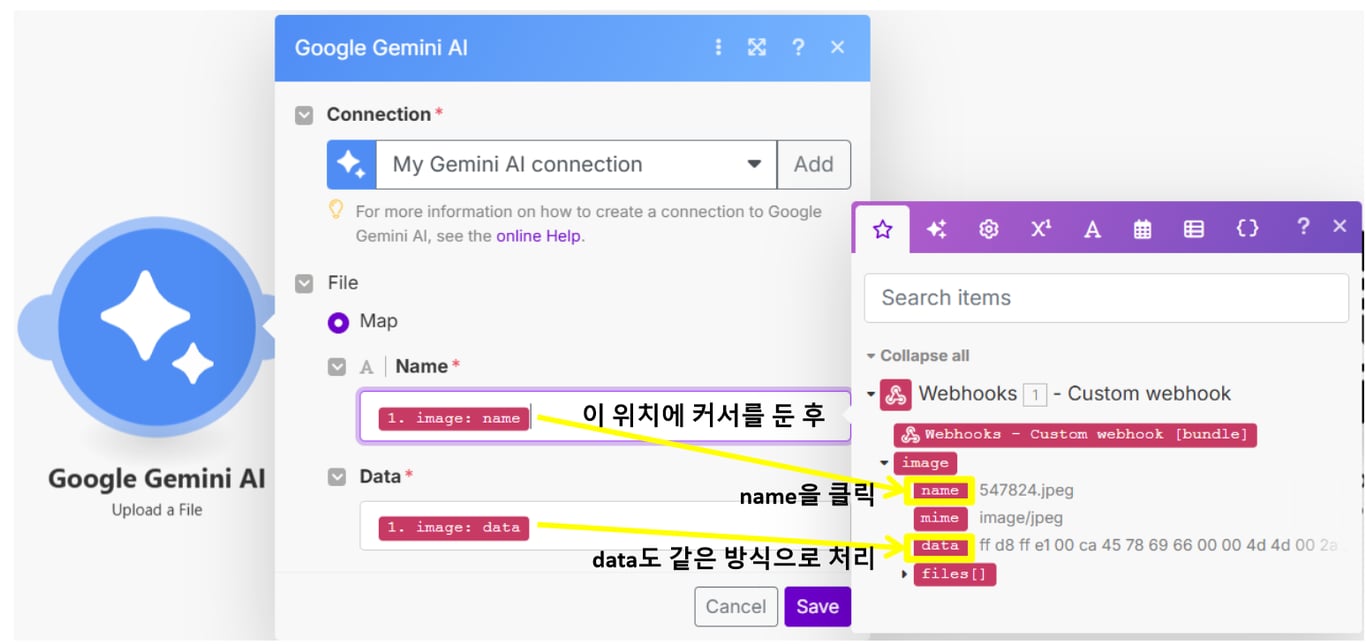Screen dimensions: 1366x644
Task: Open the Google Gemini AI module circle
Action: point(155,326)
